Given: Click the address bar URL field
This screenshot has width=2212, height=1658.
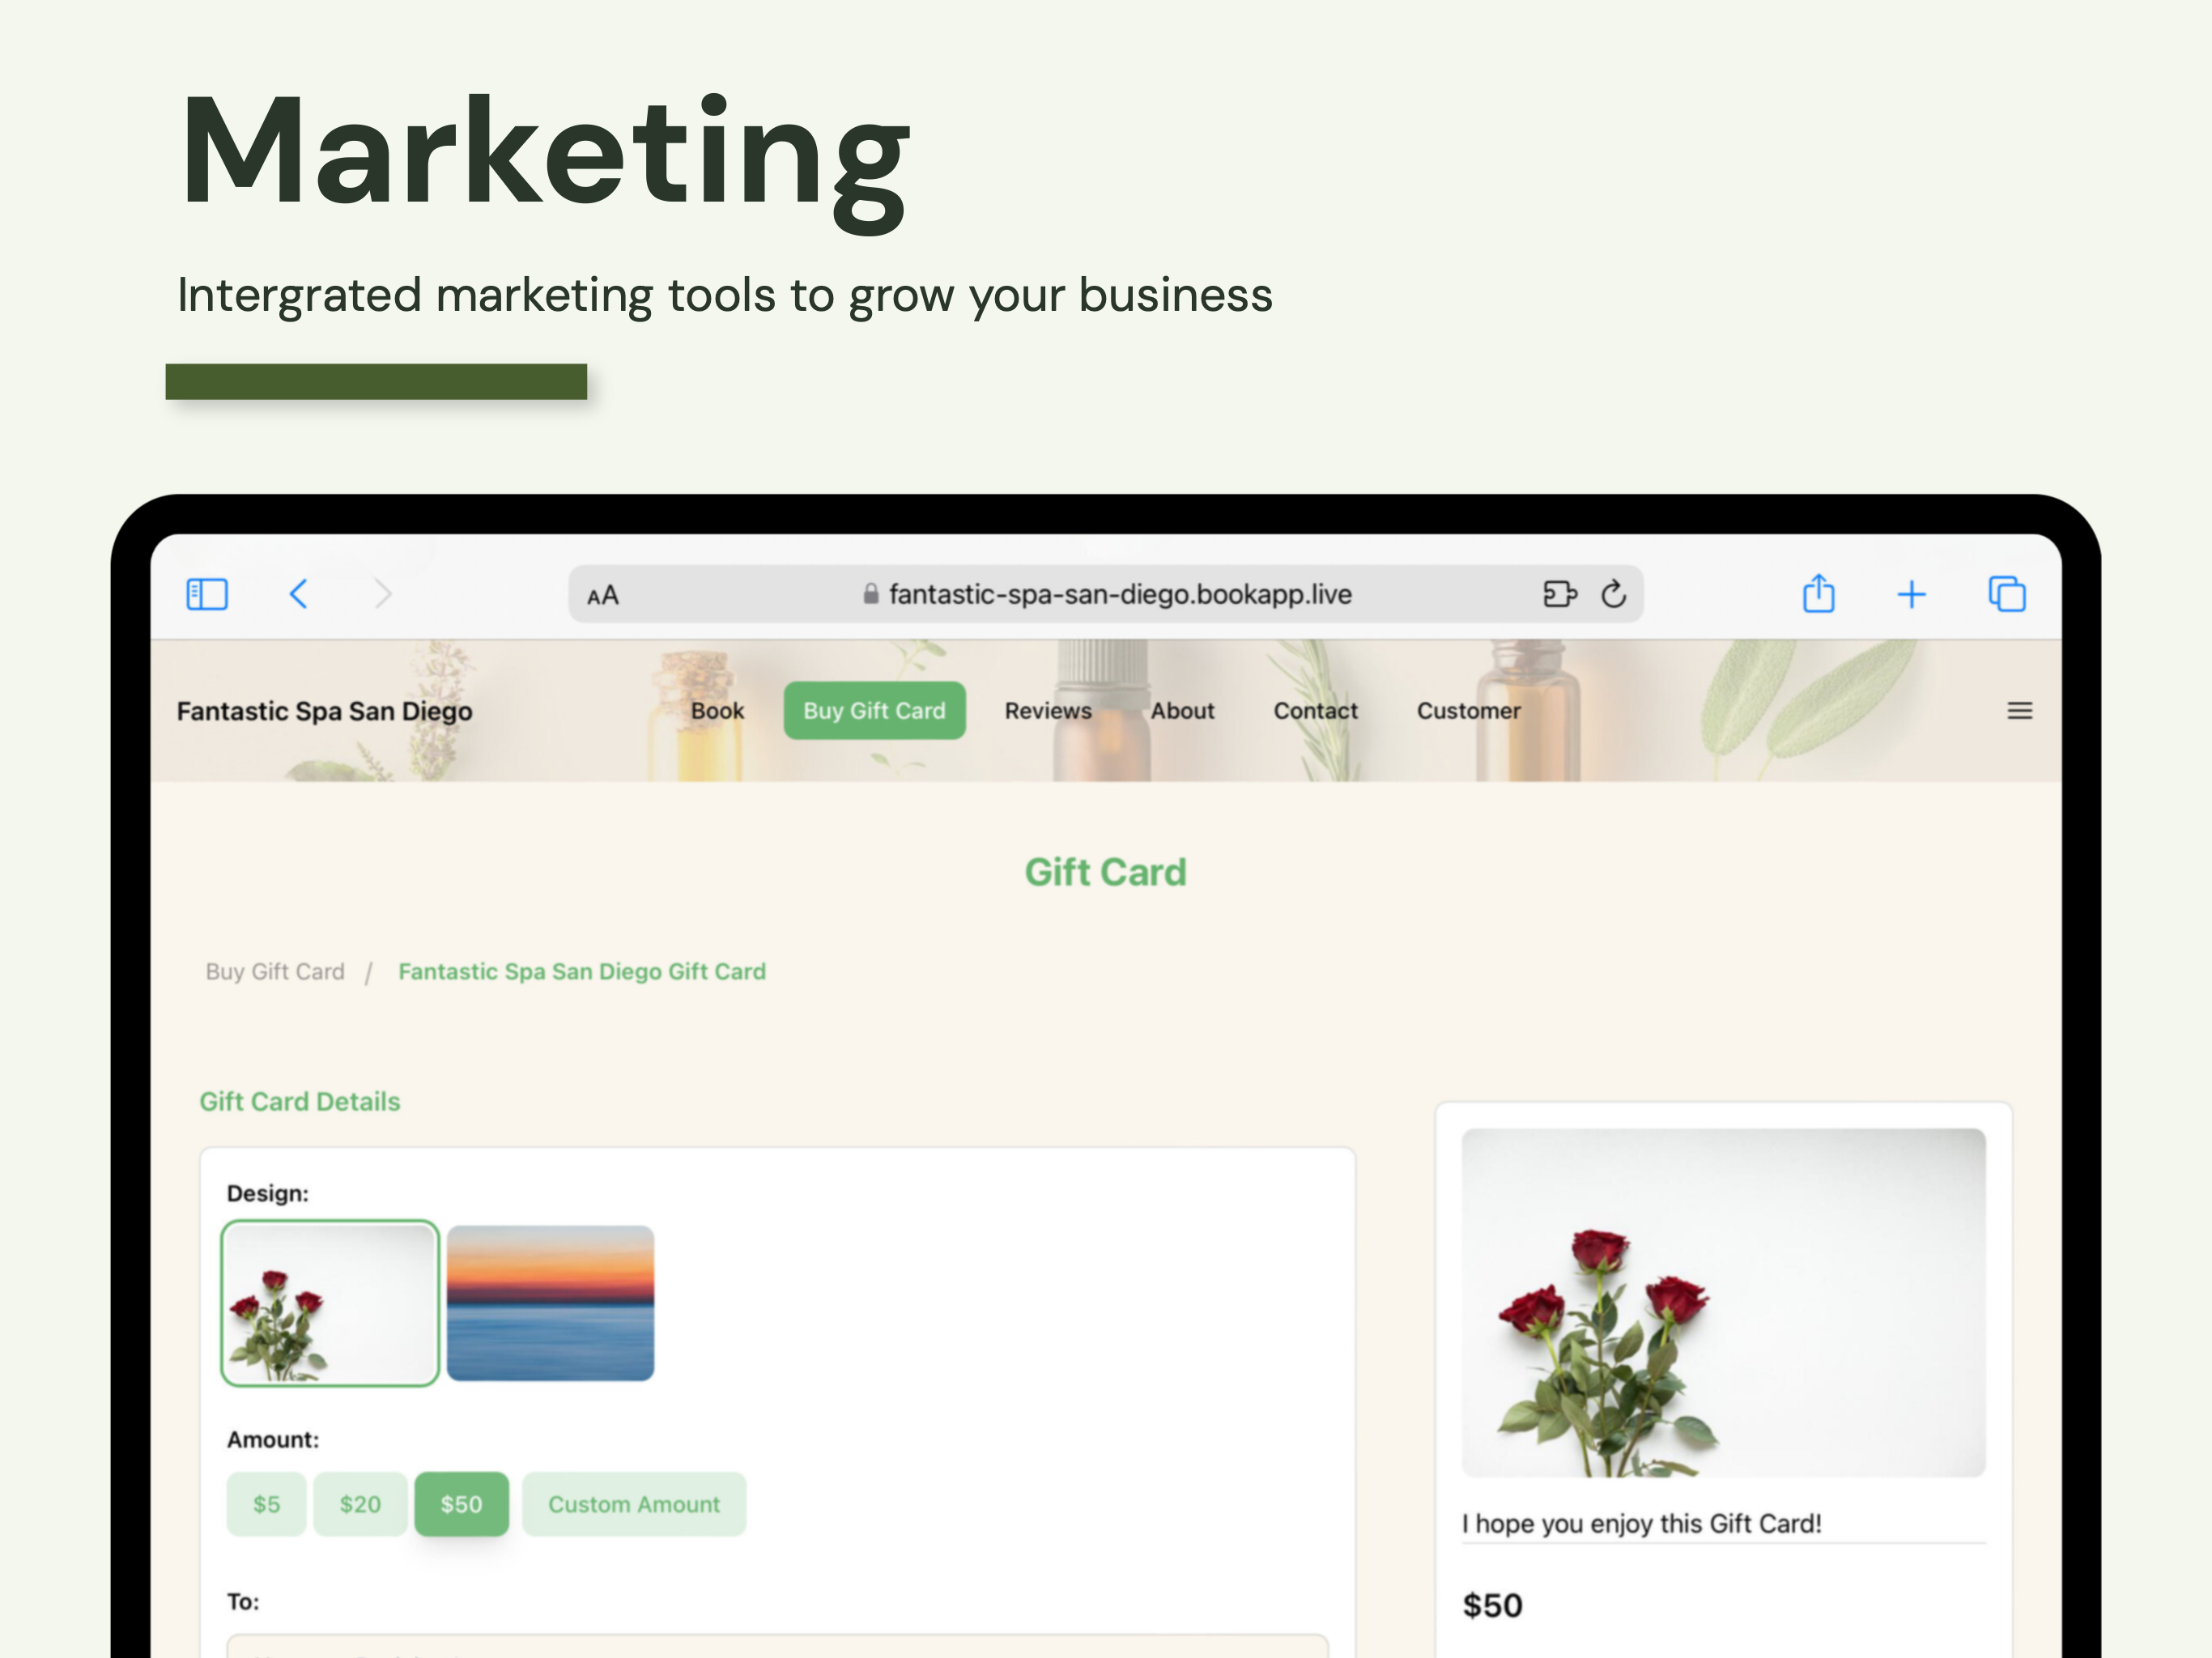Looking at the screenshot, I should click(x=1106, y=595).
